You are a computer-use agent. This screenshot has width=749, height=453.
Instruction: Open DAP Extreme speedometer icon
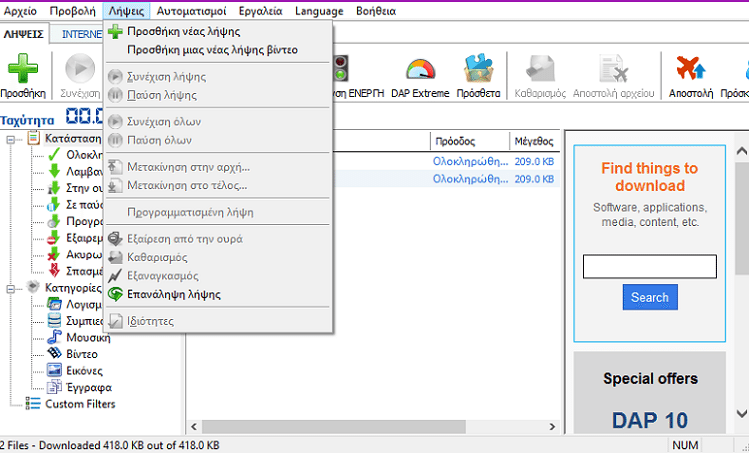420,72
